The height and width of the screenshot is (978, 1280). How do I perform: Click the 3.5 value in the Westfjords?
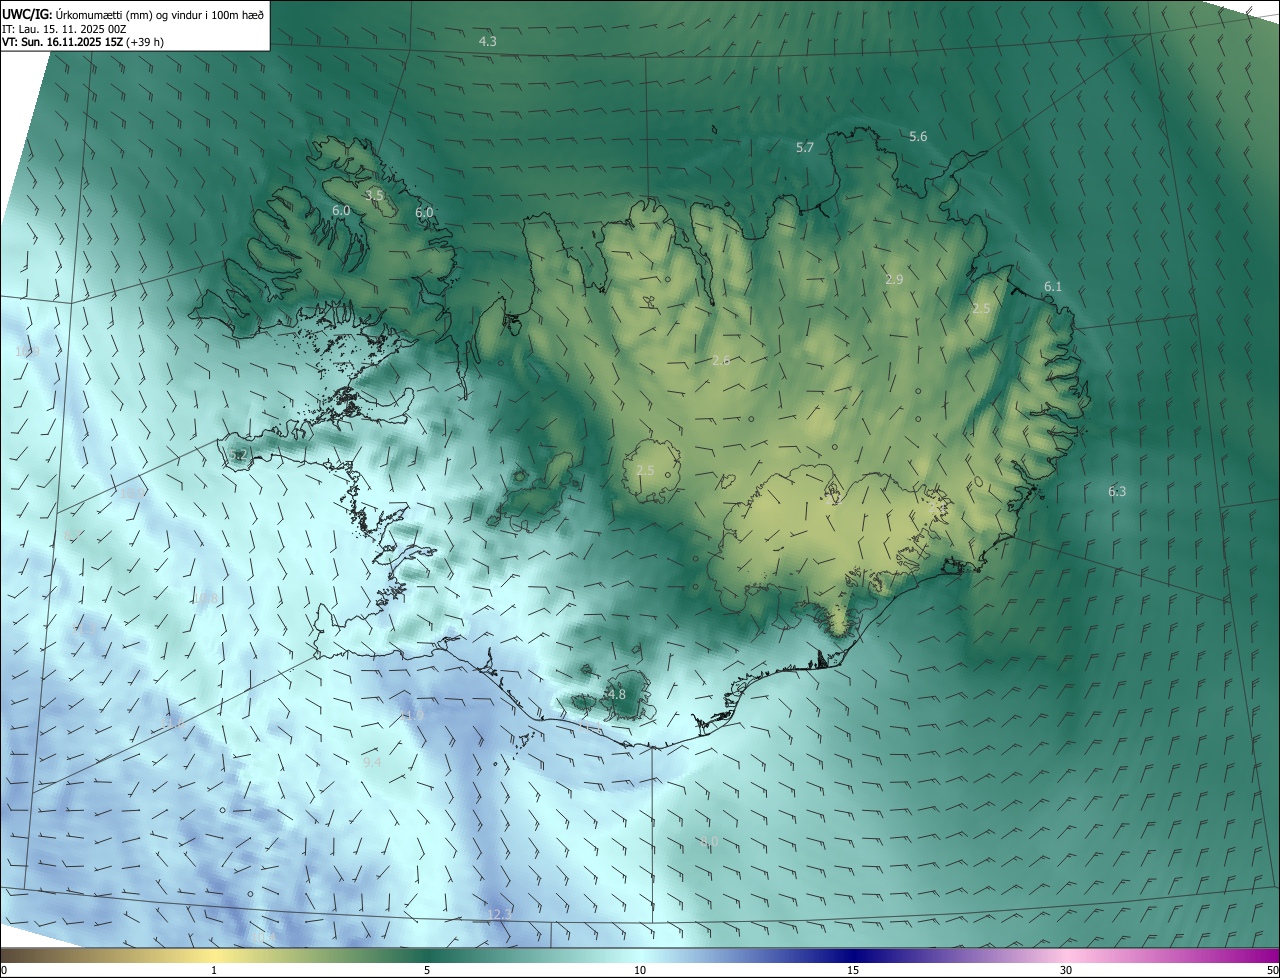coord(374,195)
